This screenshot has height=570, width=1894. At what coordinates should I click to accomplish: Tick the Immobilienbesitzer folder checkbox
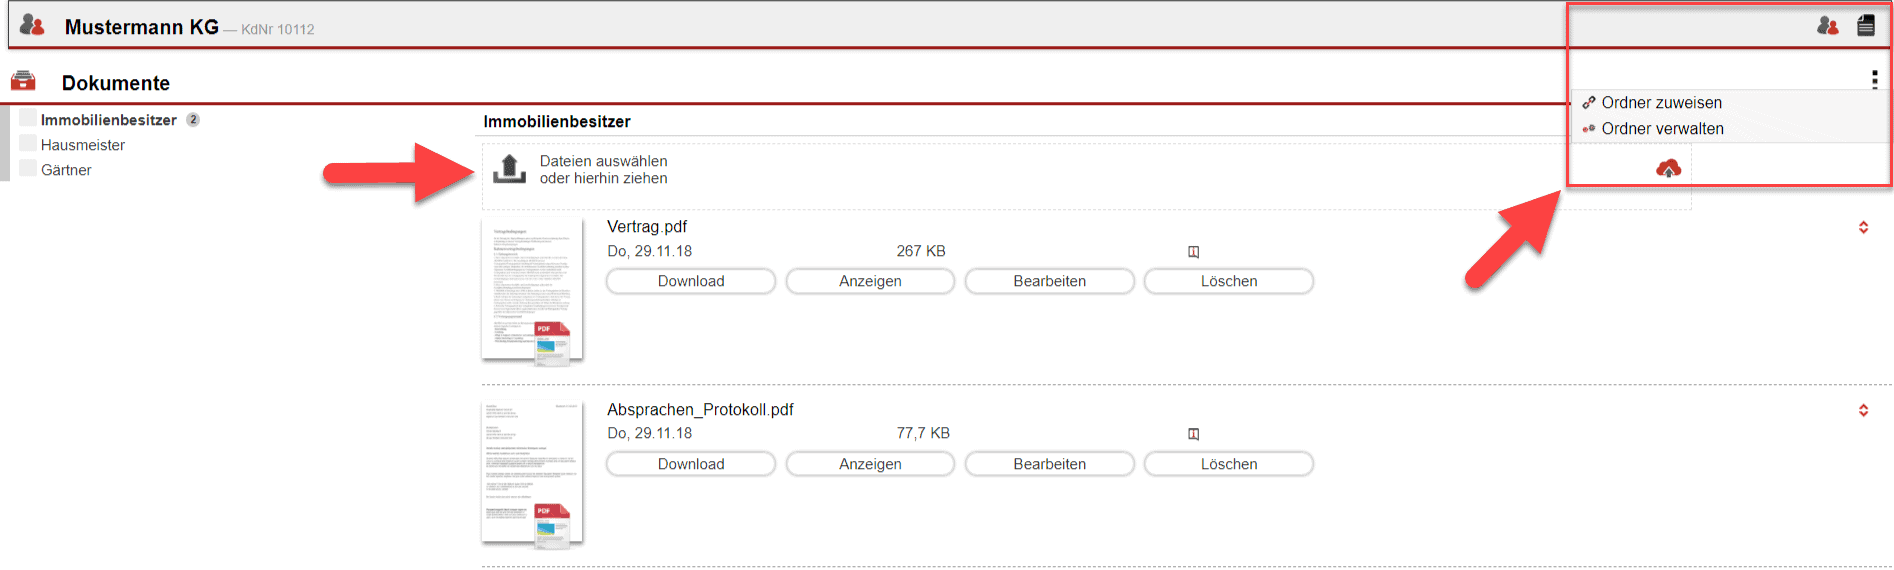click(x=28, y=119)
